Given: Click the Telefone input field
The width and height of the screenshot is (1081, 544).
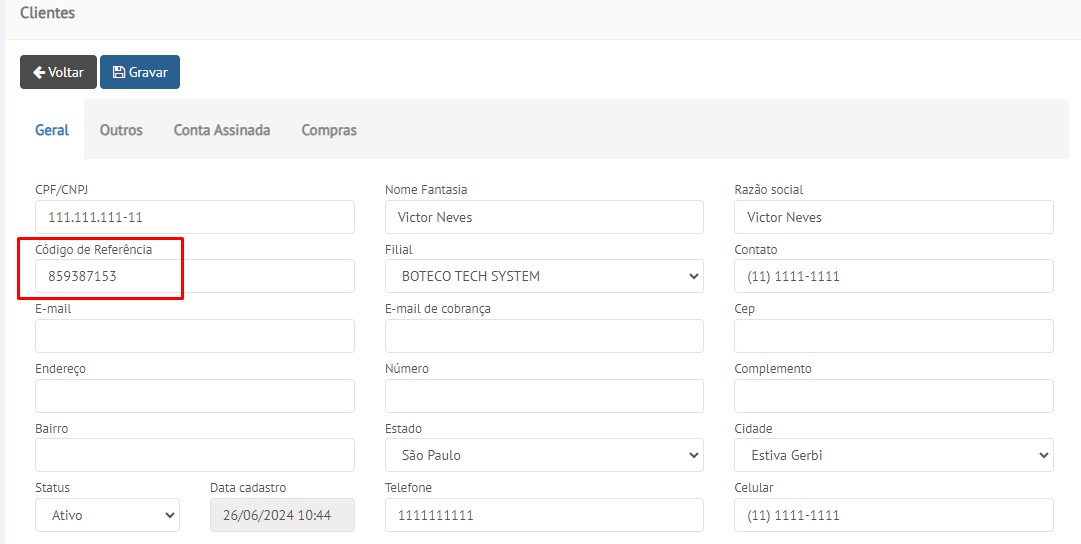Looking at the screenshot, I should [544, 515].
